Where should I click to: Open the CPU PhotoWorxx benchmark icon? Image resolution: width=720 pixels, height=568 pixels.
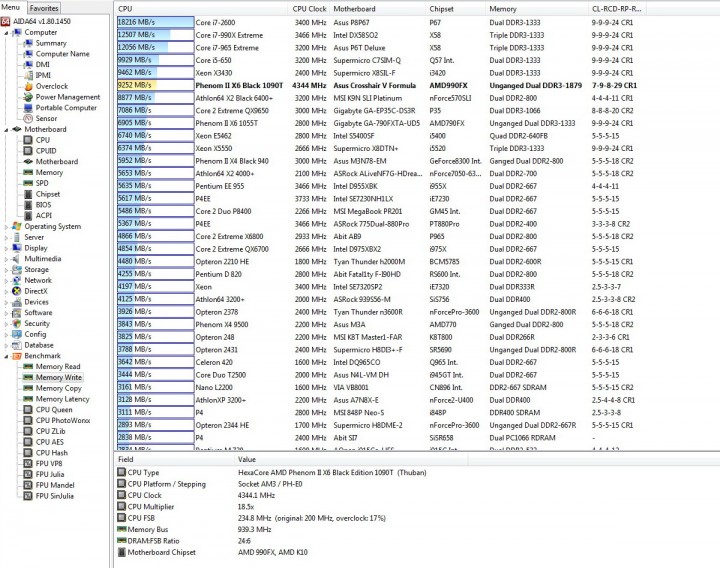(x=28, y=420)
